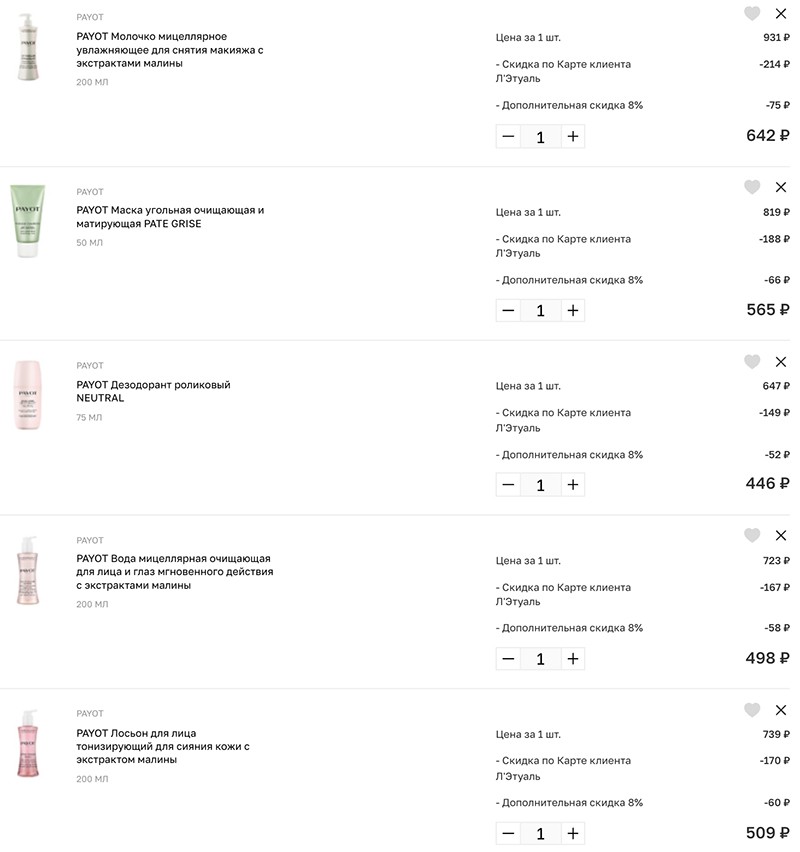
Task: Remove micellar cleansing water from cart
Action: [x=781, y=536]
